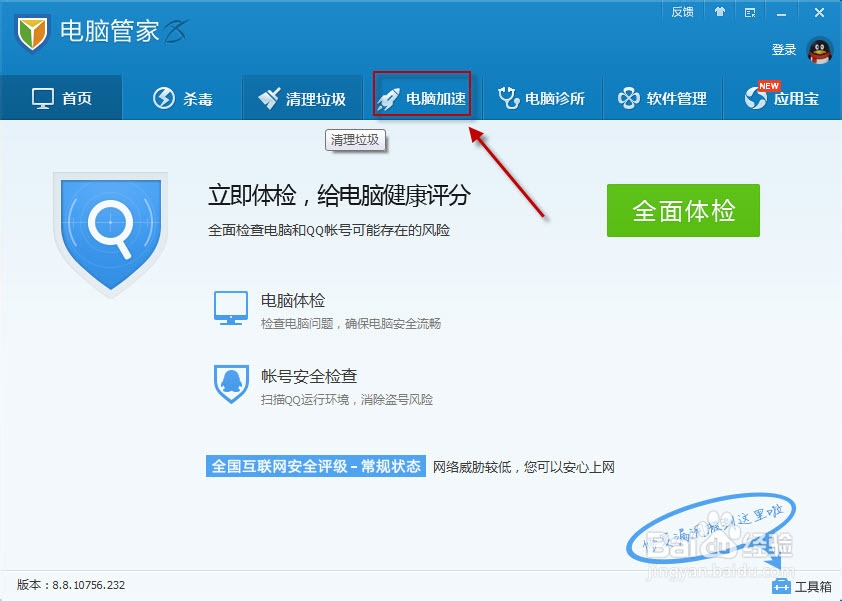The height and width of the screenshot is (601, 842).
Task: Click the 反馈 feedback link
Action: [x=683, y=12]
